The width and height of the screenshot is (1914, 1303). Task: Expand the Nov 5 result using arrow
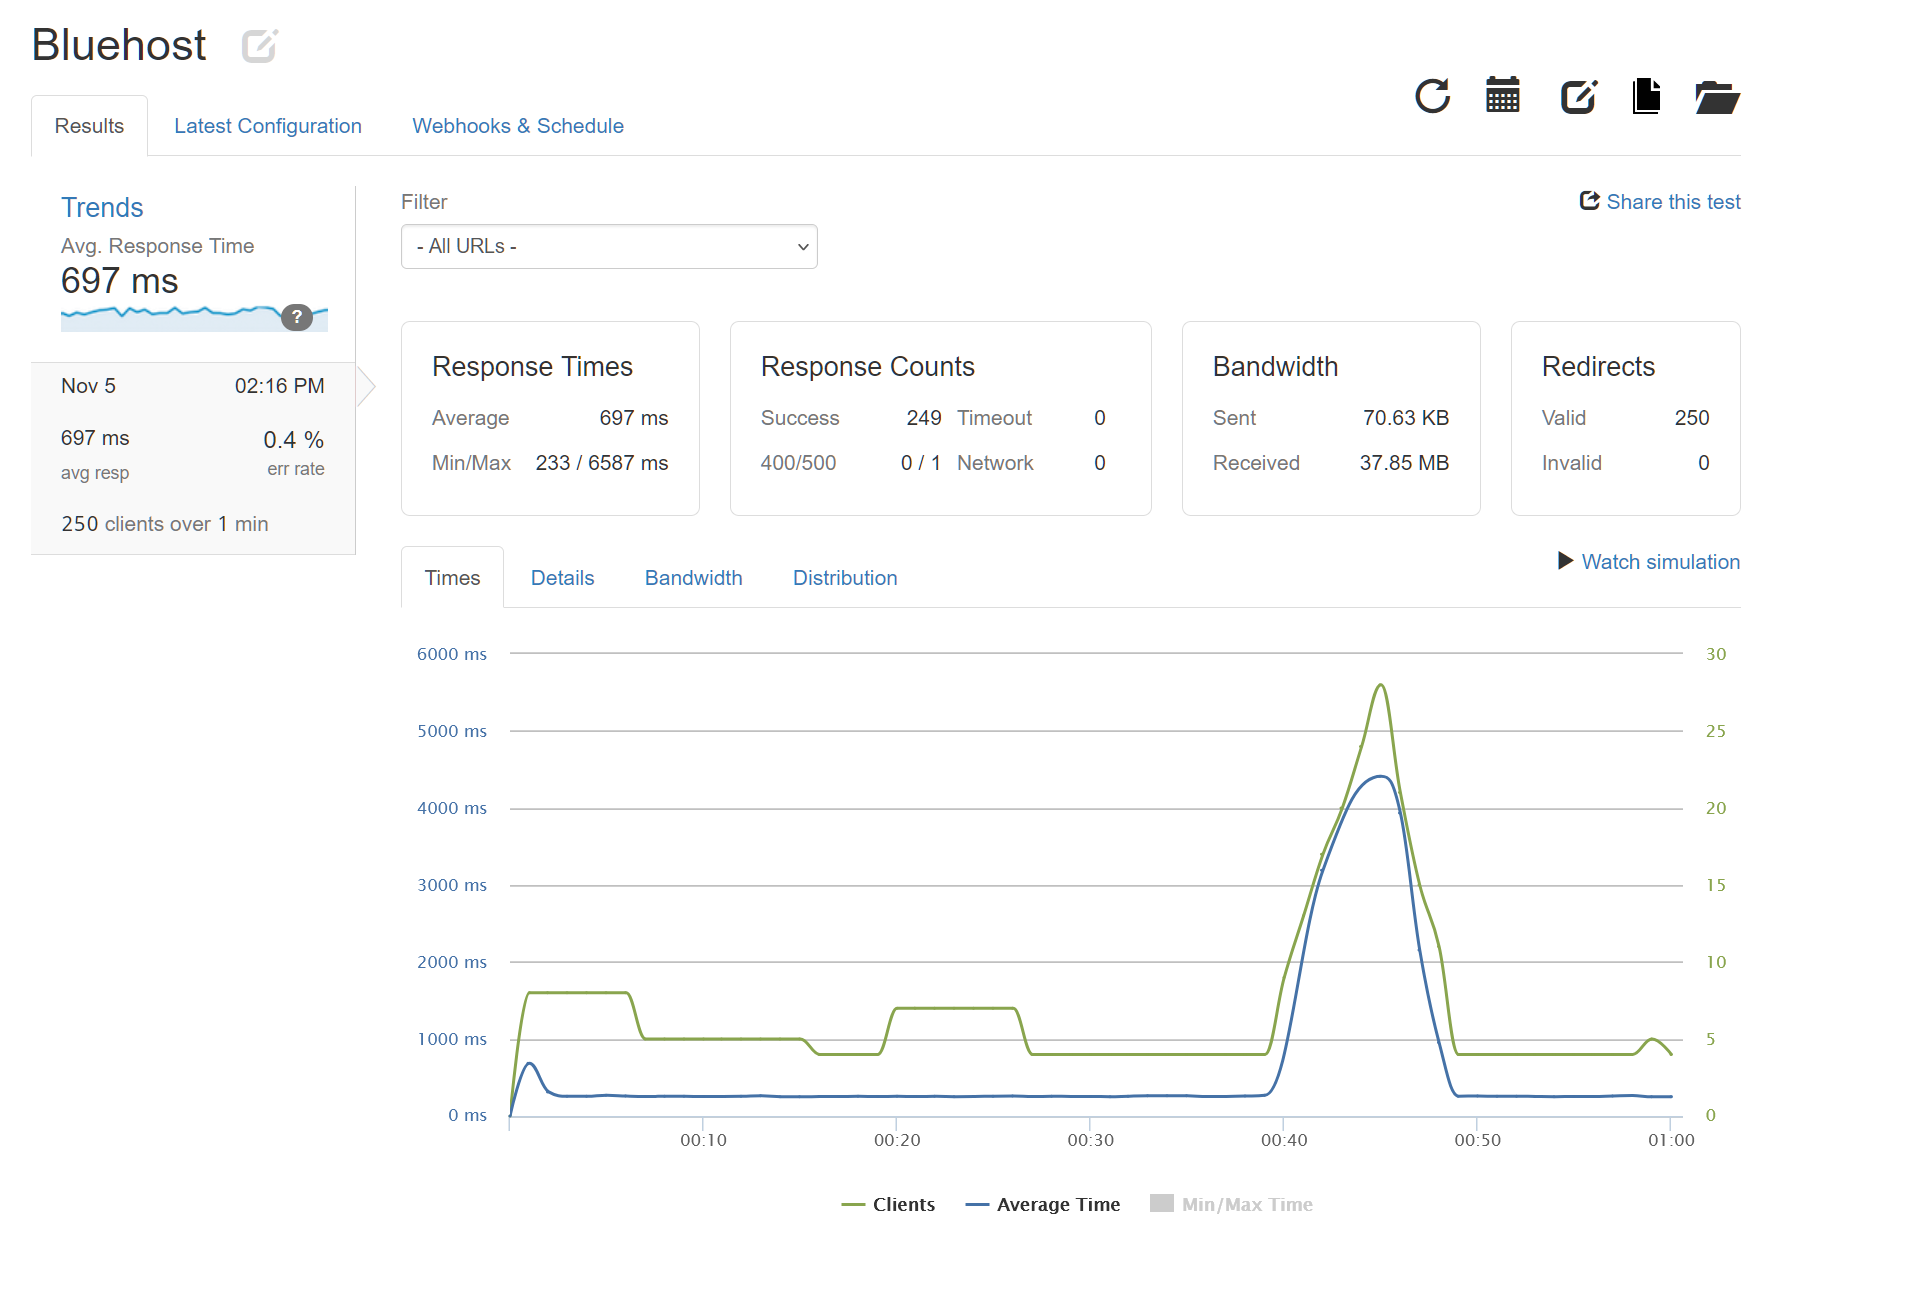click(366, 386)
